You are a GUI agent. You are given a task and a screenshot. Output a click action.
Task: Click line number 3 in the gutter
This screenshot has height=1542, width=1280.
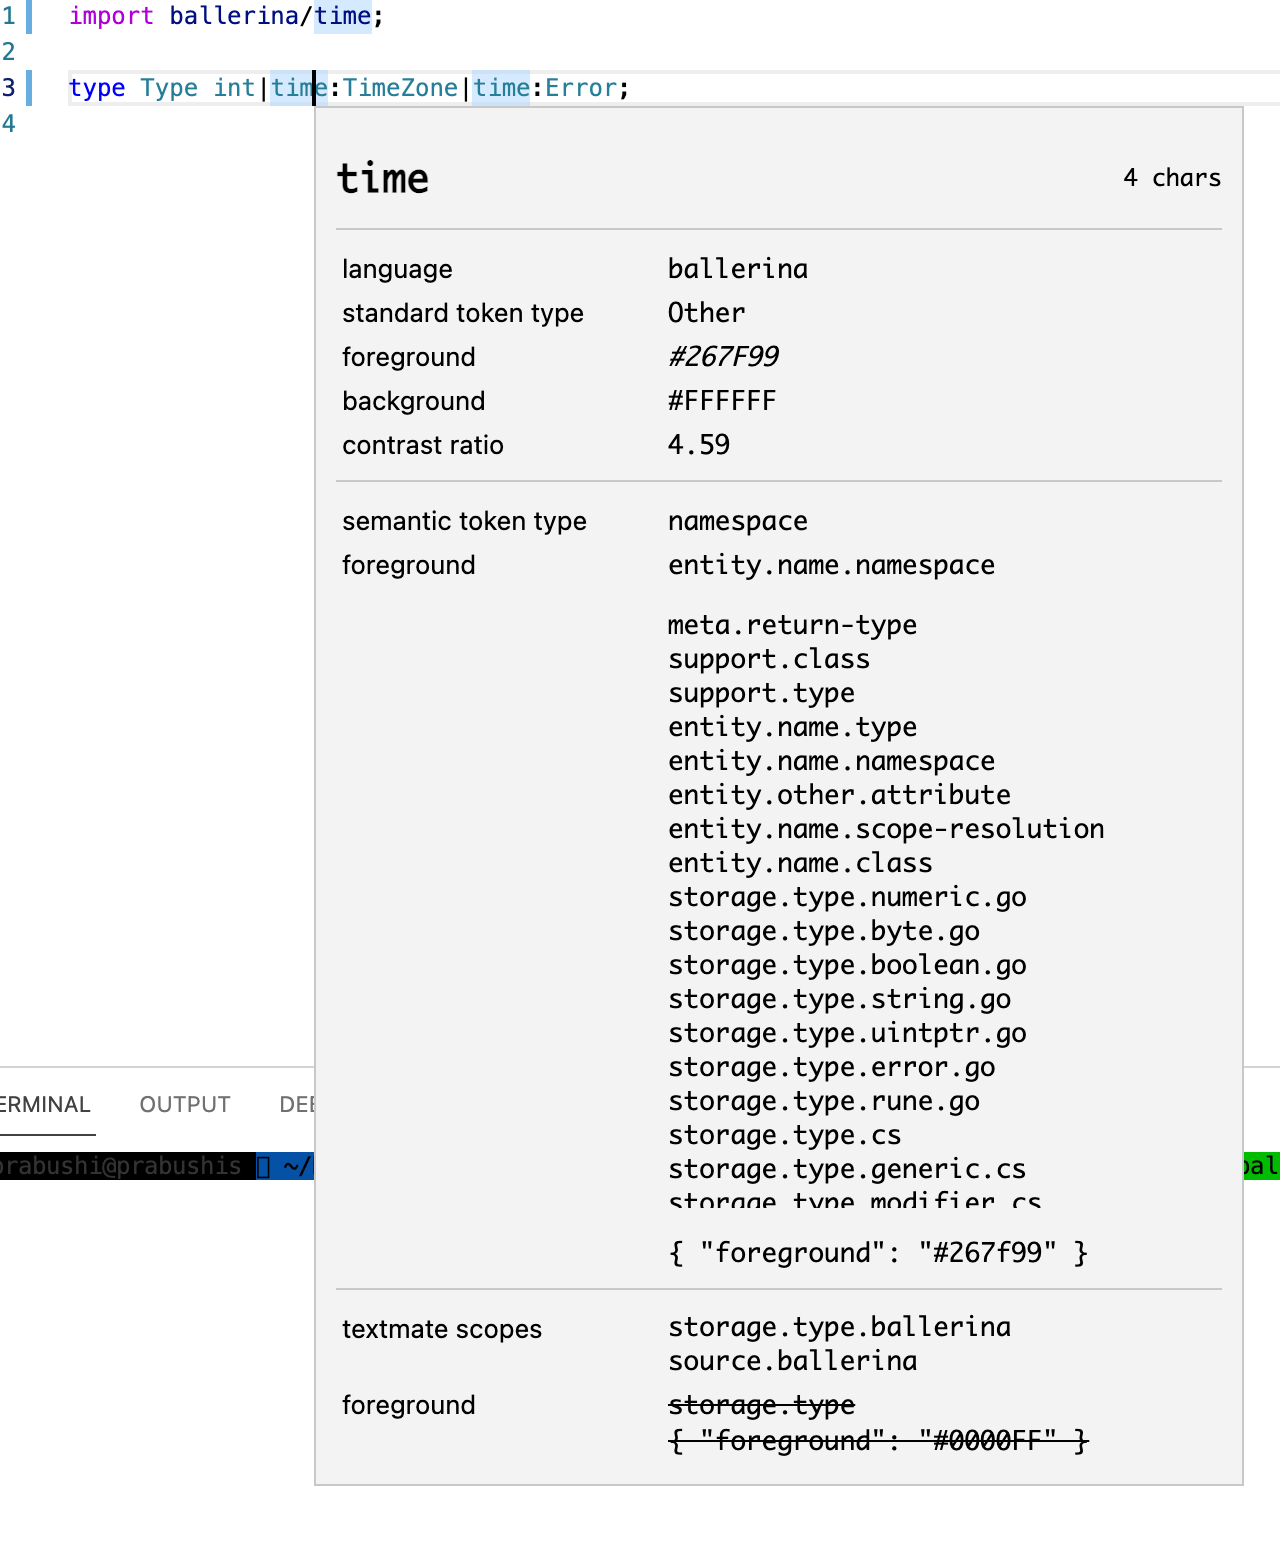coord(8,88)
